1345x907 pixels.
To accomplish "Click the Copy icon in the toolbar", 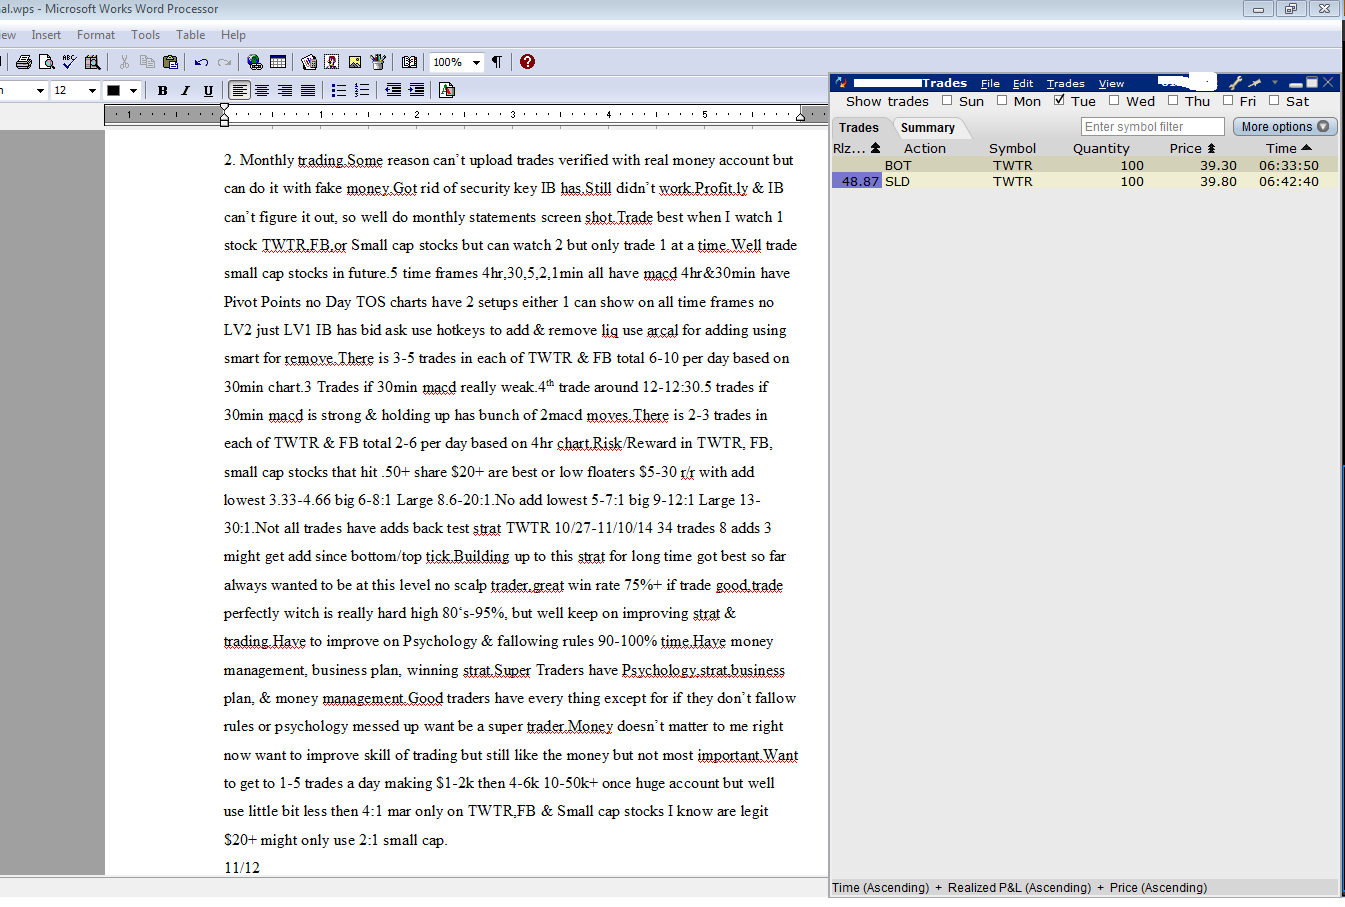I will [147, 62].
